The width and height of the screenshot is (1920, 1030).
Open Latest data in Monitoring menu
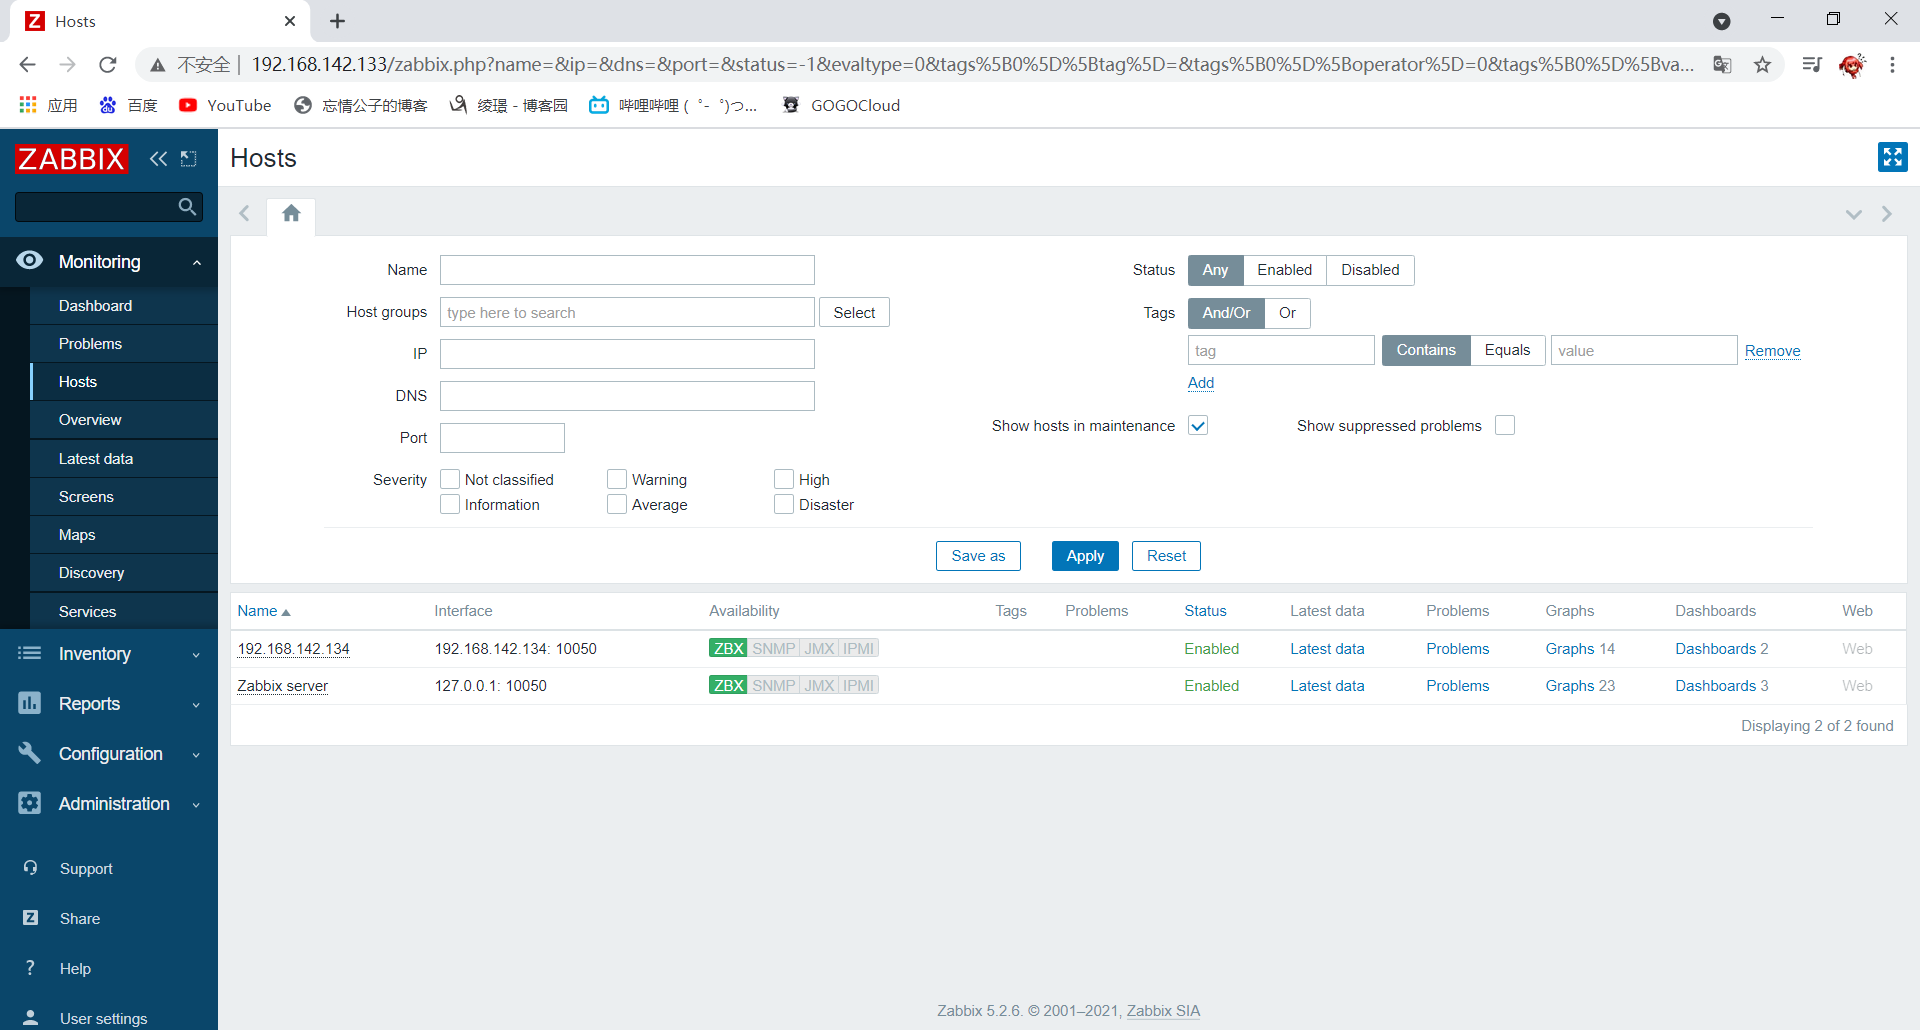124,459
